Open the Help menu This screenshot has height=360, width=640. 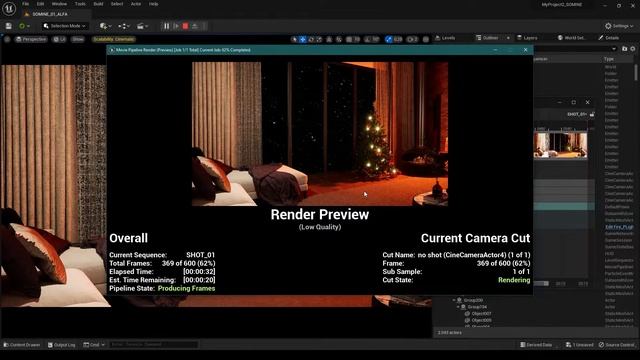(153, 4)
